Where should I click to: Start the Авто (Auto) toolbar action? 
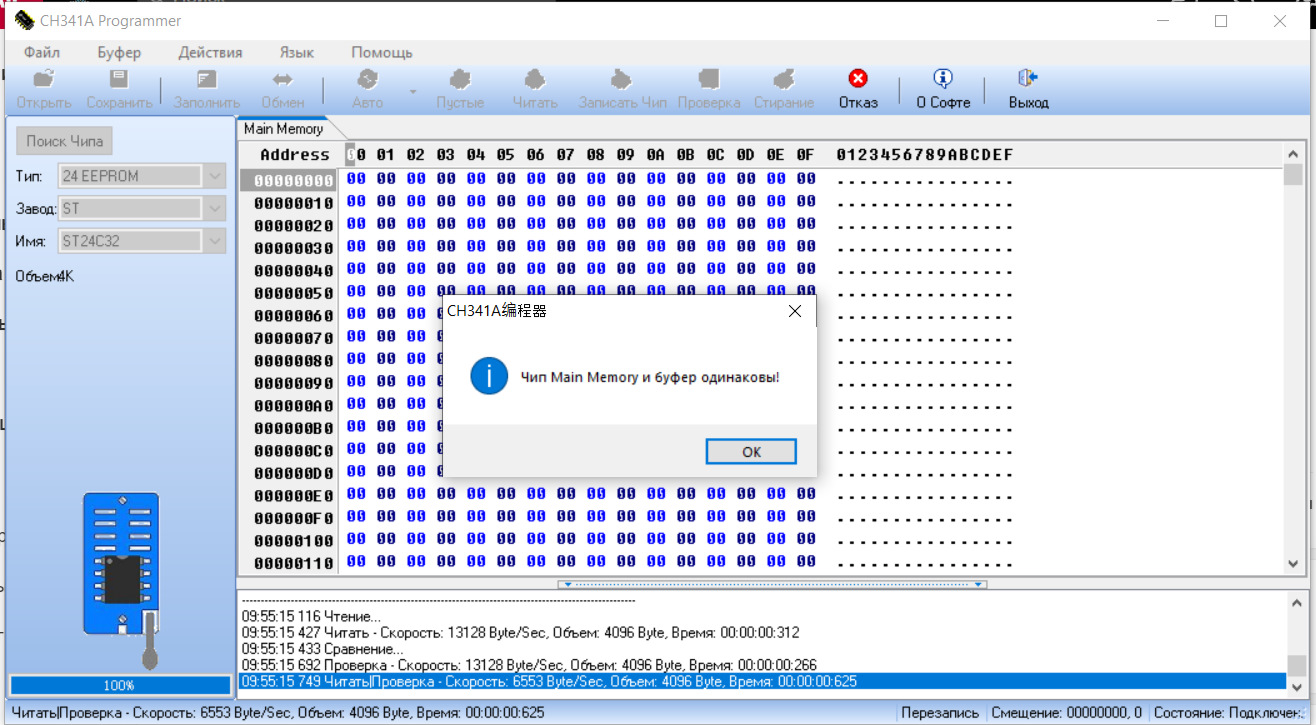[367, 79]
